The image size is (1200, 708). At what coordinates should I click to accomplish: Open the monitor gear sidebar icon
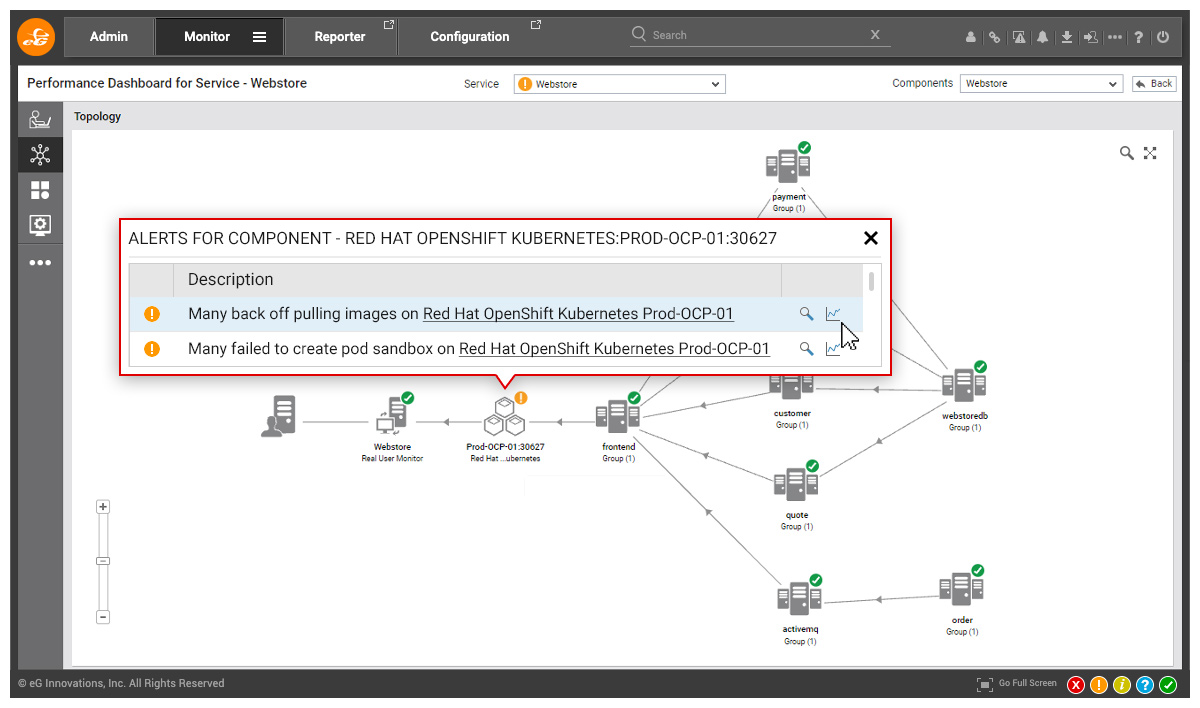tap(40, 225)
